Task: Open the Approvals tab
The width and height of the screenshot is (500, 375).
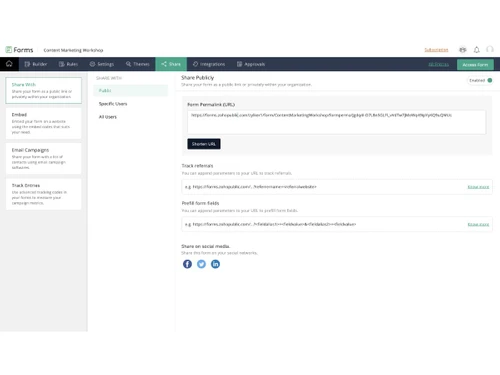Action: [251, 64]
